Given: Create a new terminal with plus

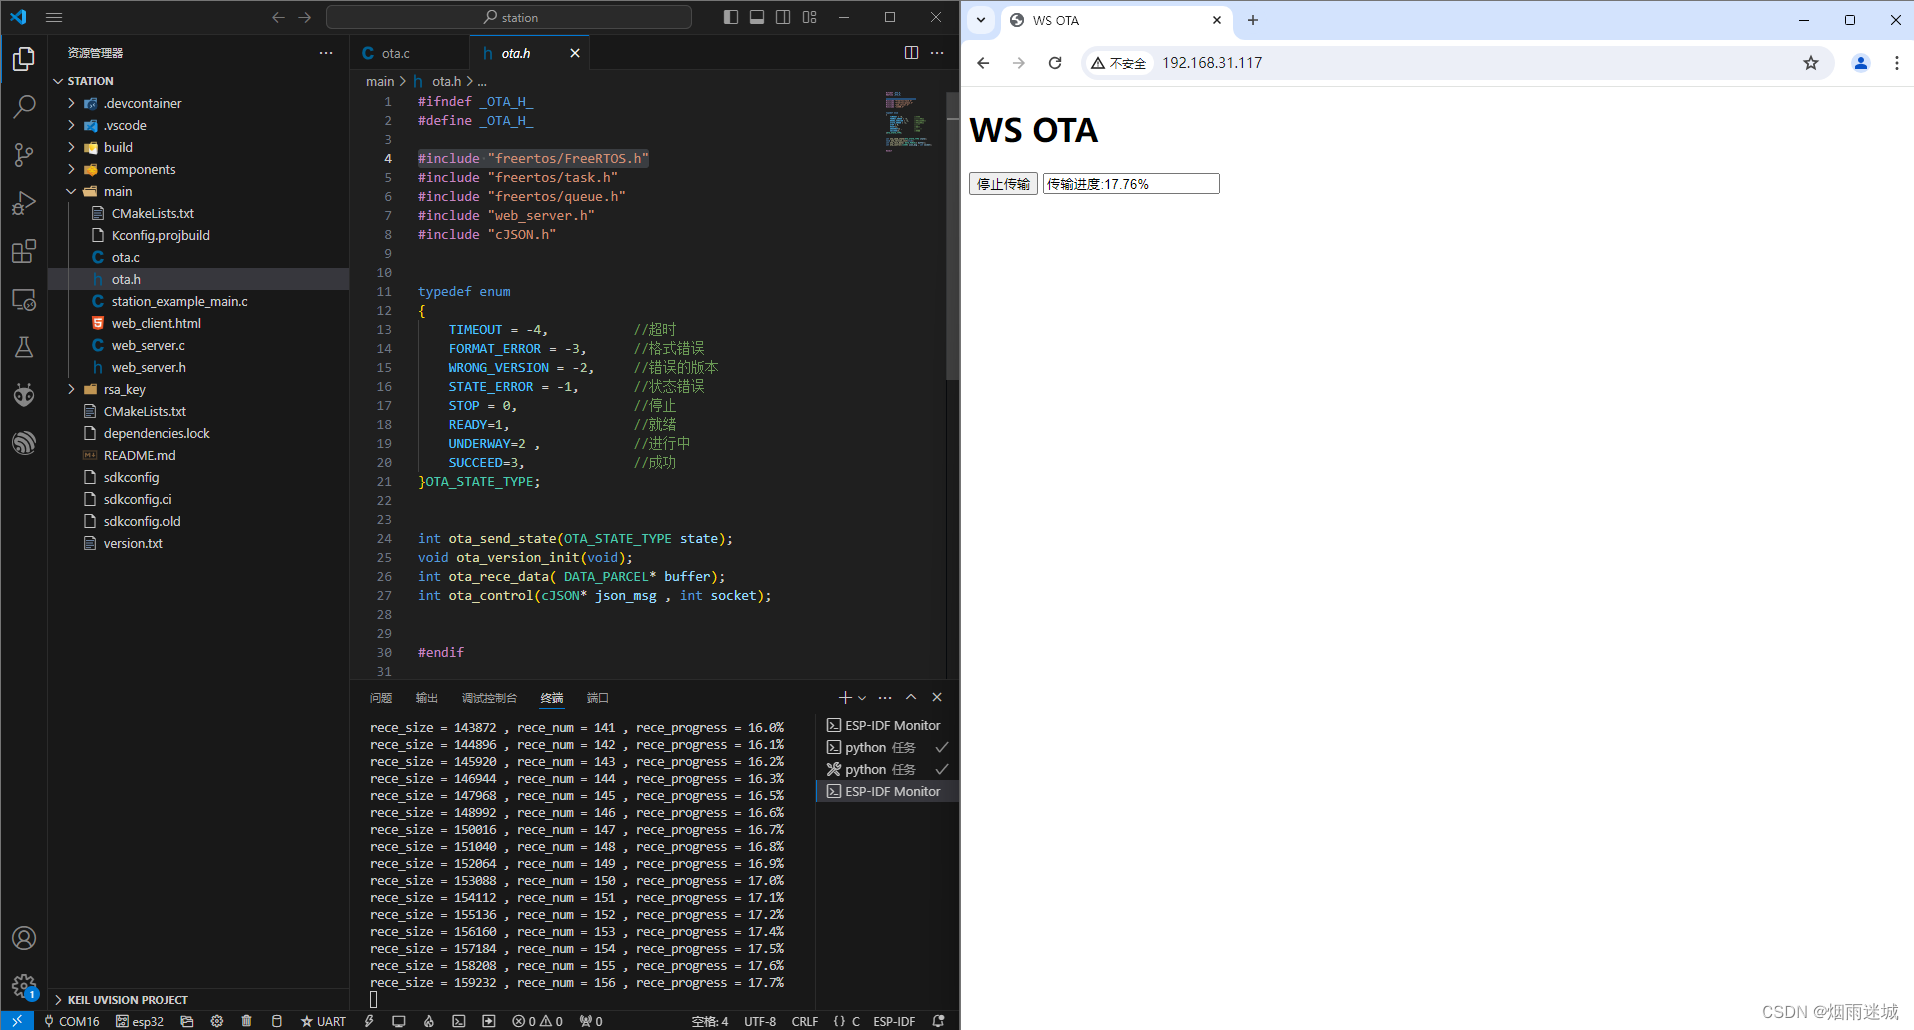Looking at the screenshot, I should pos(845,697).
